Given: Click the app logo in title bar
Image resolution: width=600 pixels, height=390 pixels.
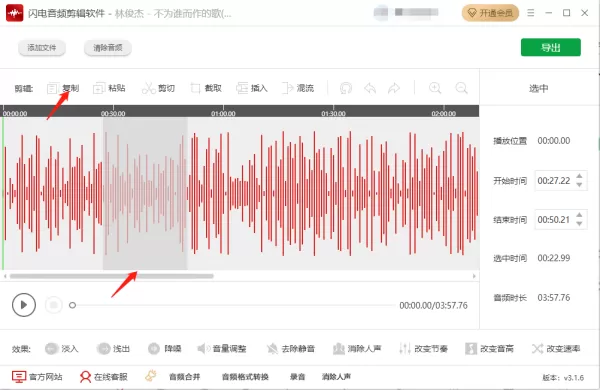Looking at the screenshot, I should point(15,13).
